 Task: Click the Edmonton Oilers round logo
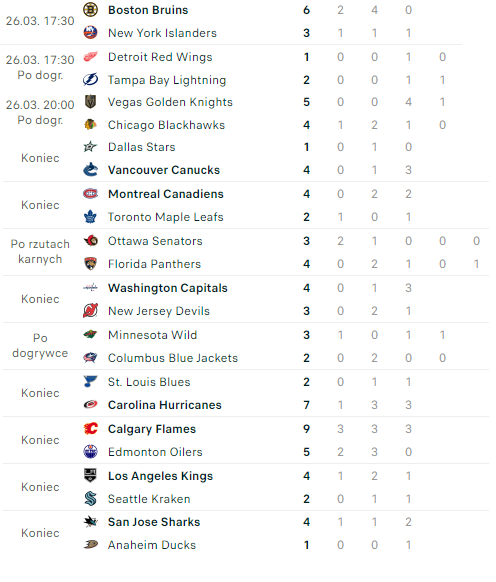tap(90, 452)
